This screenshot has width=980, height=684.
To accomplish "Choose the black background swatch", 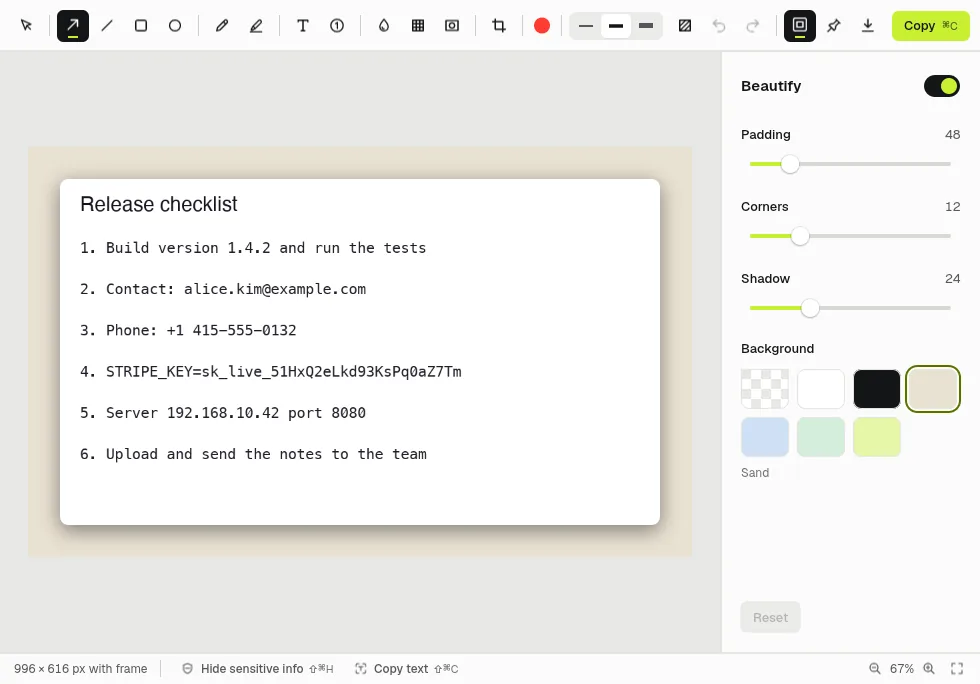I will tap(877, 389).
